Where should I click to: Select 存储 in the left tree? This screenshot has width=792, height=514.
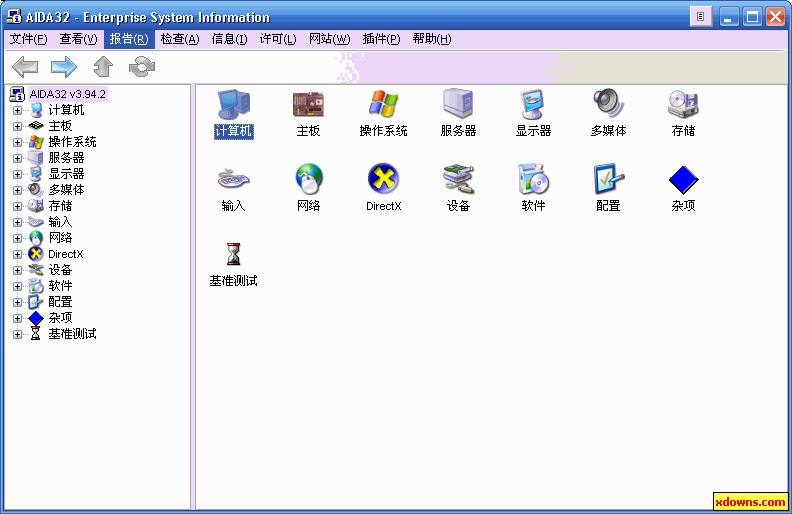point(60,206)
